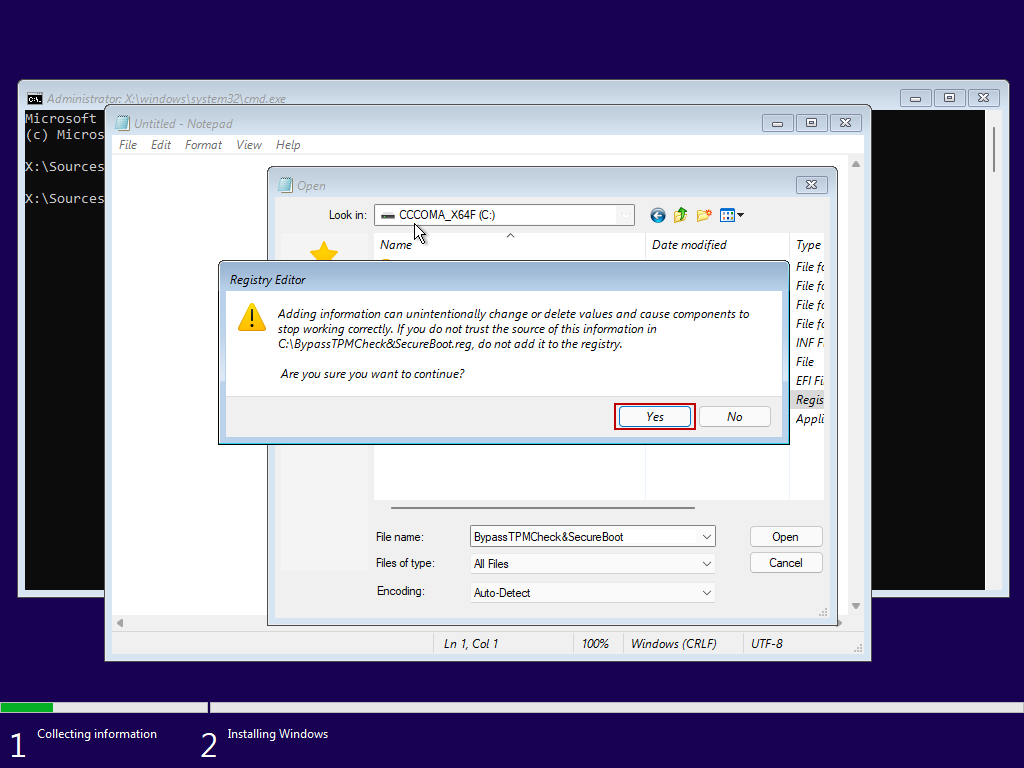1024x768 pixels.
Task: Cancel the Open file dialog
Action: click(x=786, y=563)
